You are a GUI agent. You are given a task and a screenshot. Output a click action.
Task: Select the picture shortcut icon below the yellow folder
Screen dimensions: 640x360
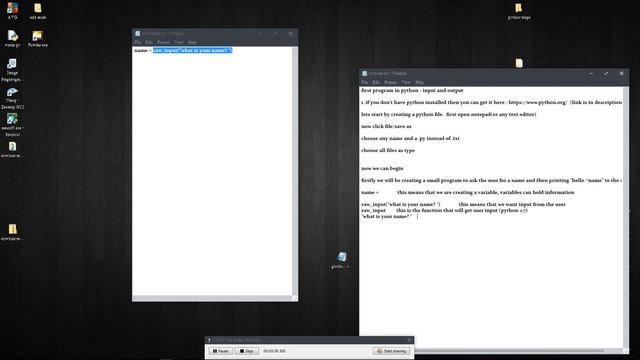pos(38,36)
